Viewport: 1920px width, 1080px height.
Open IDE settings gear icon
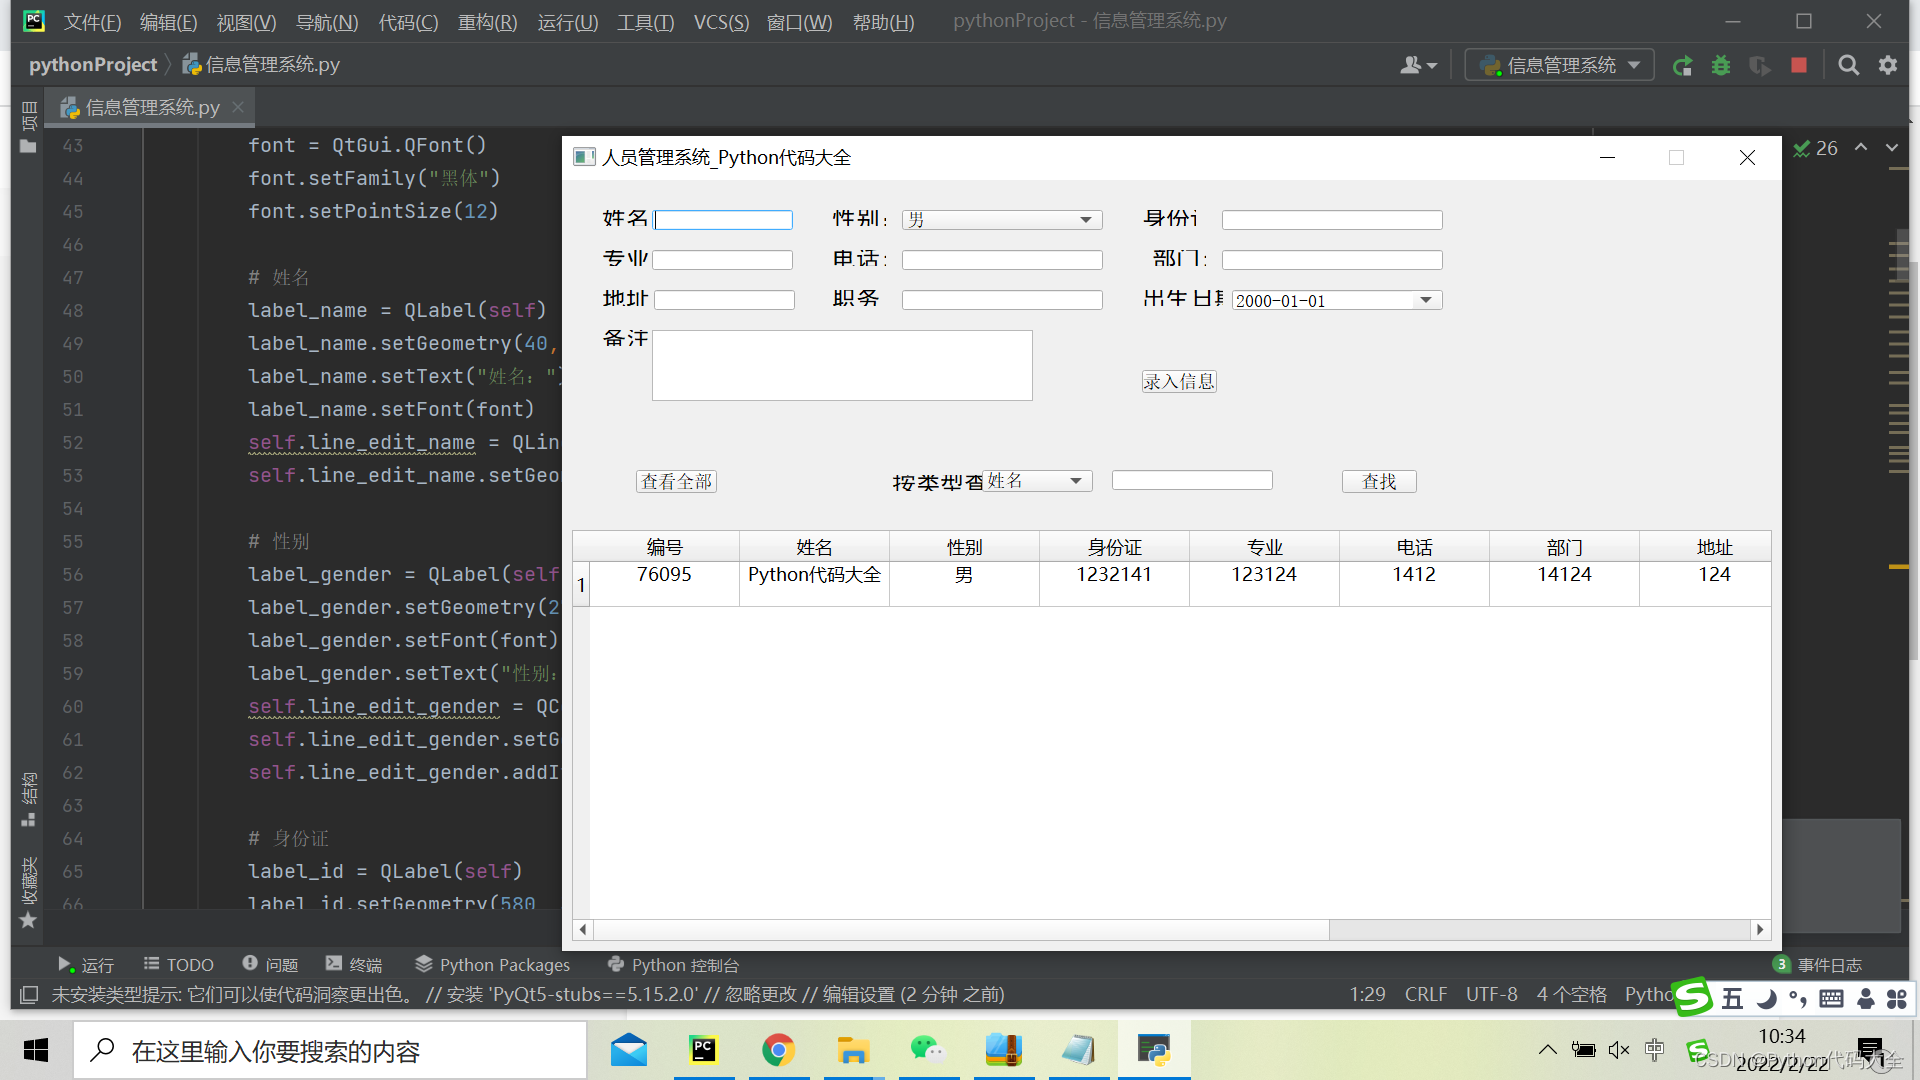click(1887, 65)
